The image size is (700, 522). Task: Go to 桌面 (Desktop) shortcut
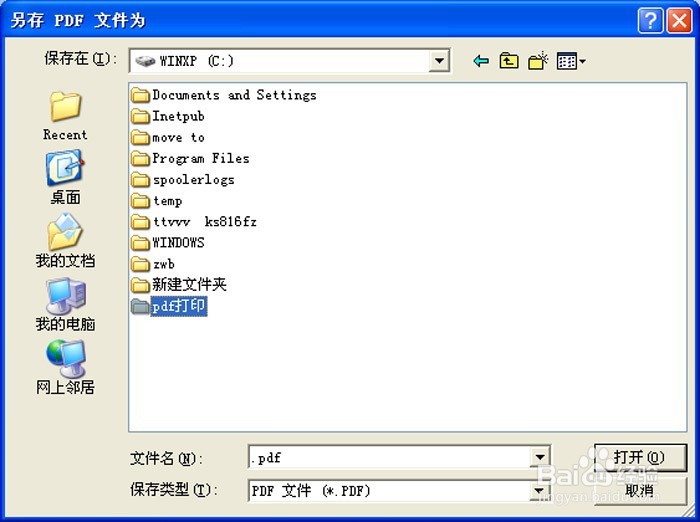(x=65, y=177)
